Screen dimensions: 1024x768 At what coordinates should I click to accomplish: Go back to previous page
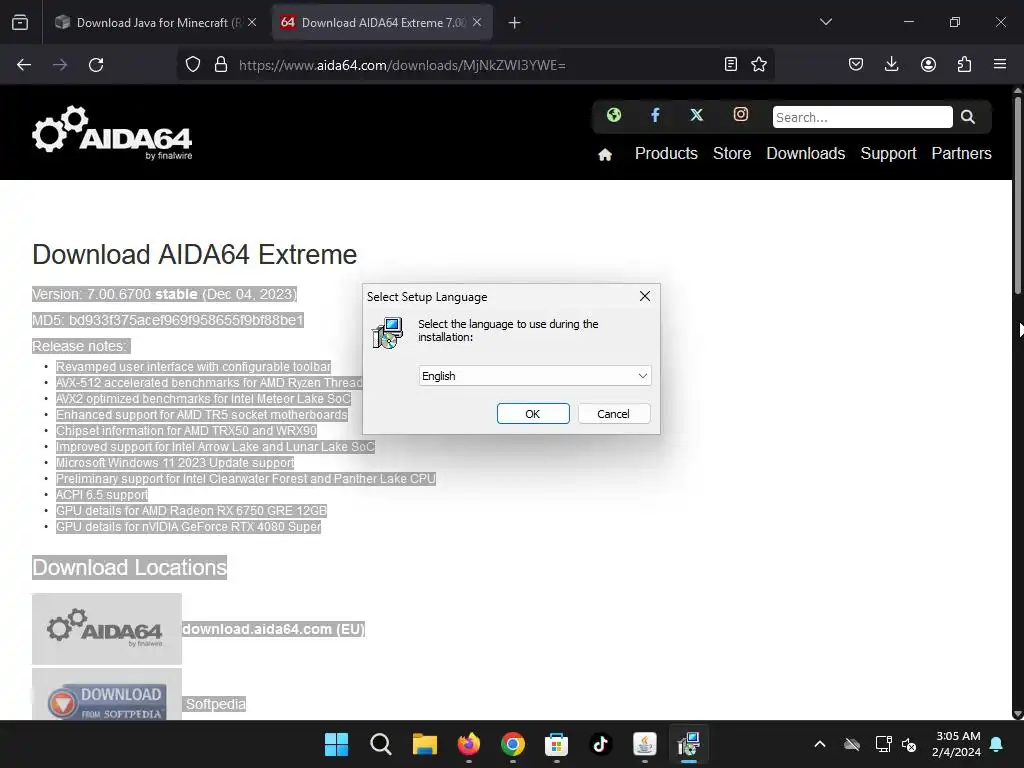pyautogui.click(x=24, y=65)
